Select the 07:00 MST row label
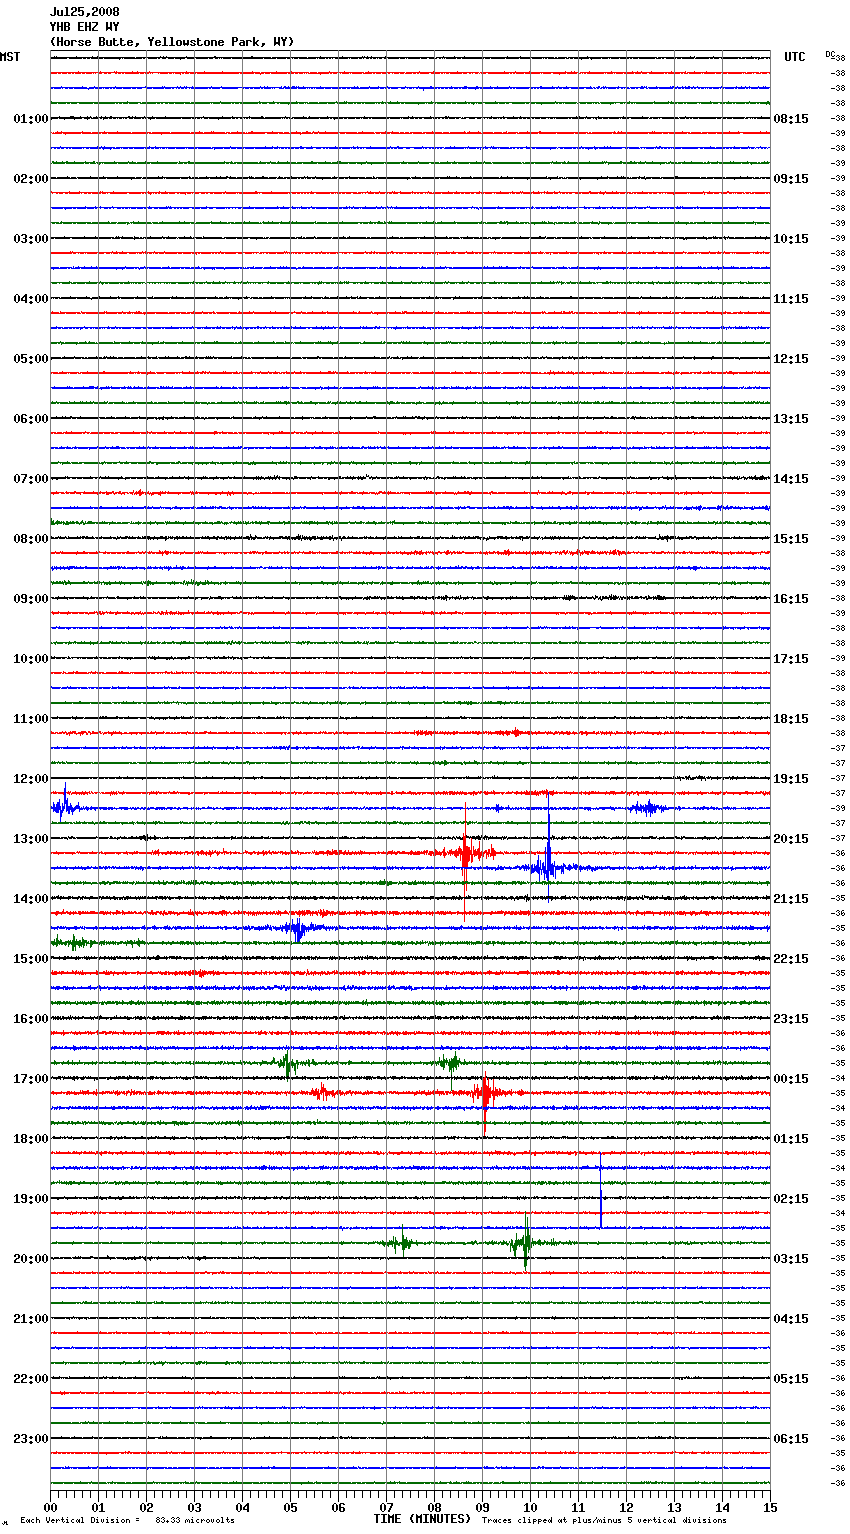 pyautogui.click(x=31, y=479)
